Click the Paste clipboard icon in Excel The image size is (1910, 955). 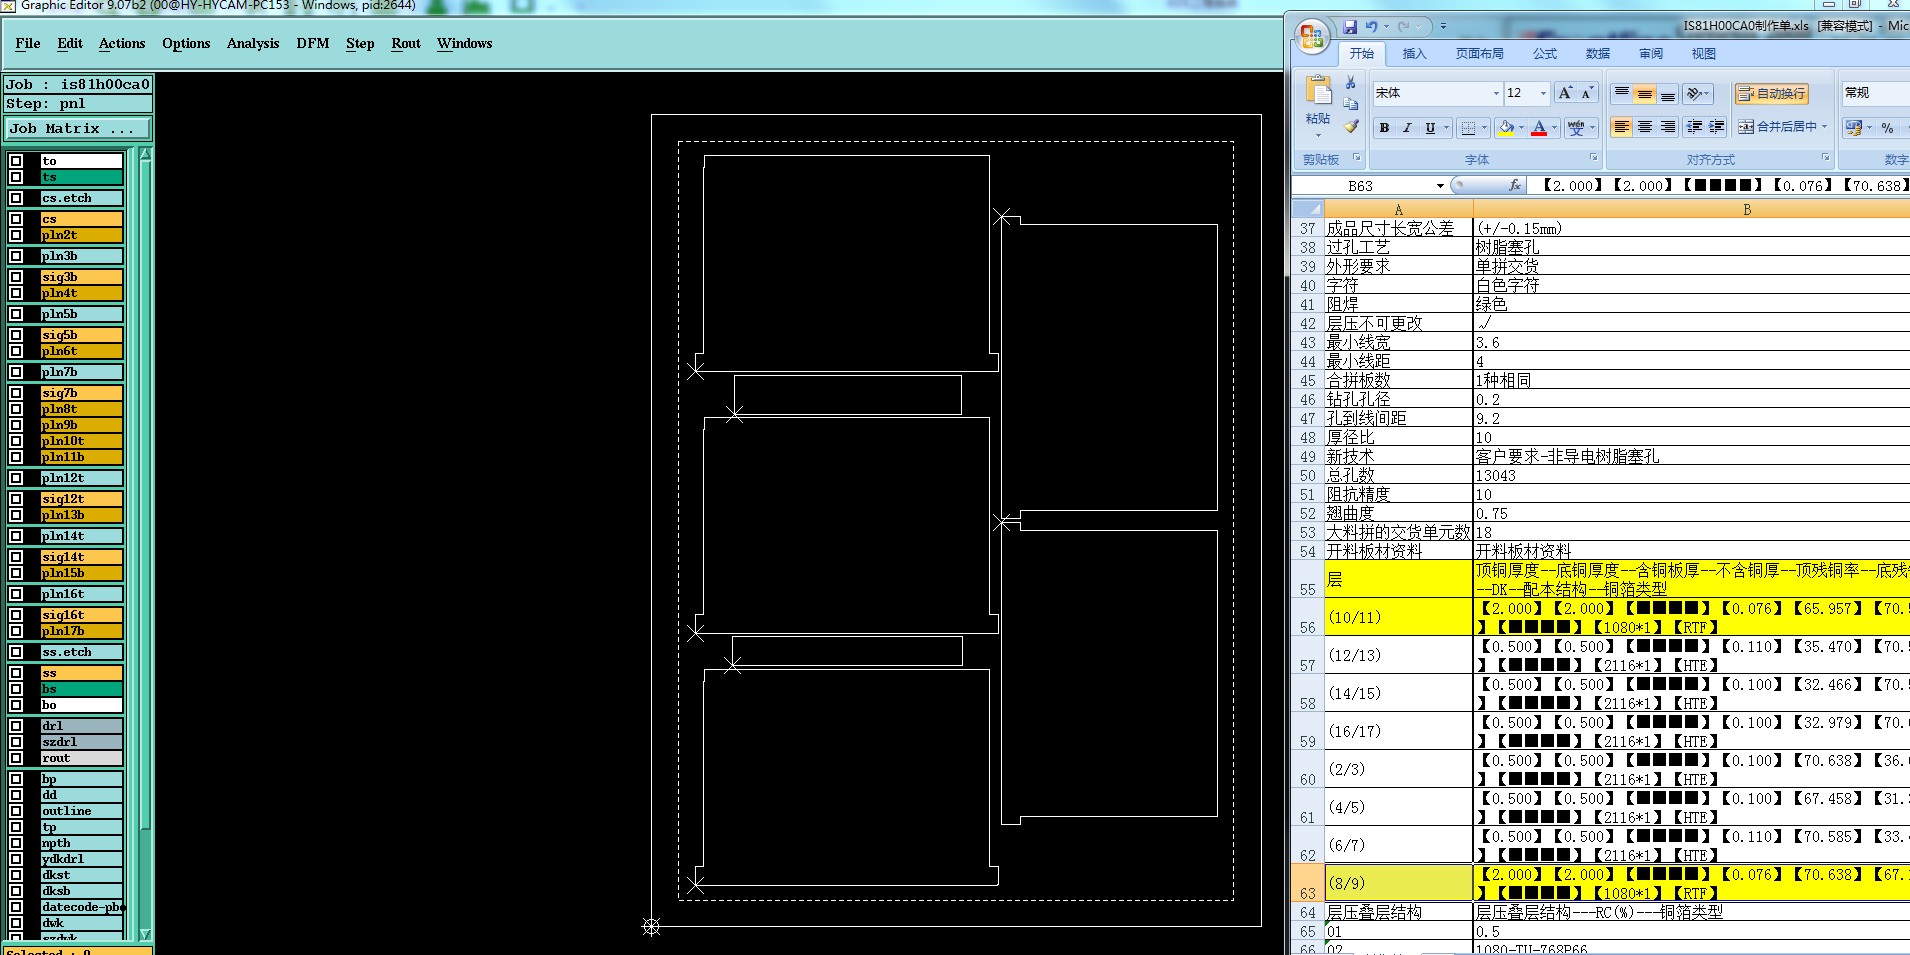pyautogui.click(x=1318, y=91)
